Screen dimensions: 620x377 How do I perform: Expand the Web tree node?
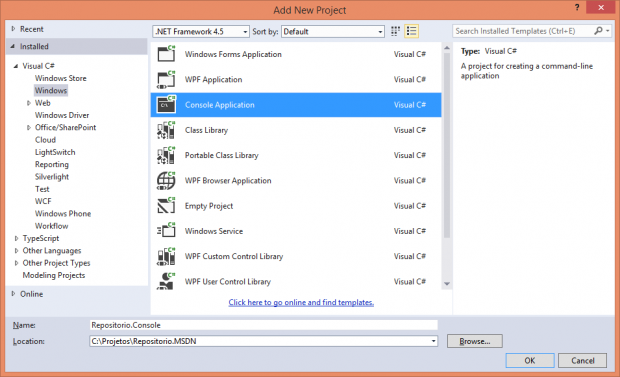click(x=28, y=103)
